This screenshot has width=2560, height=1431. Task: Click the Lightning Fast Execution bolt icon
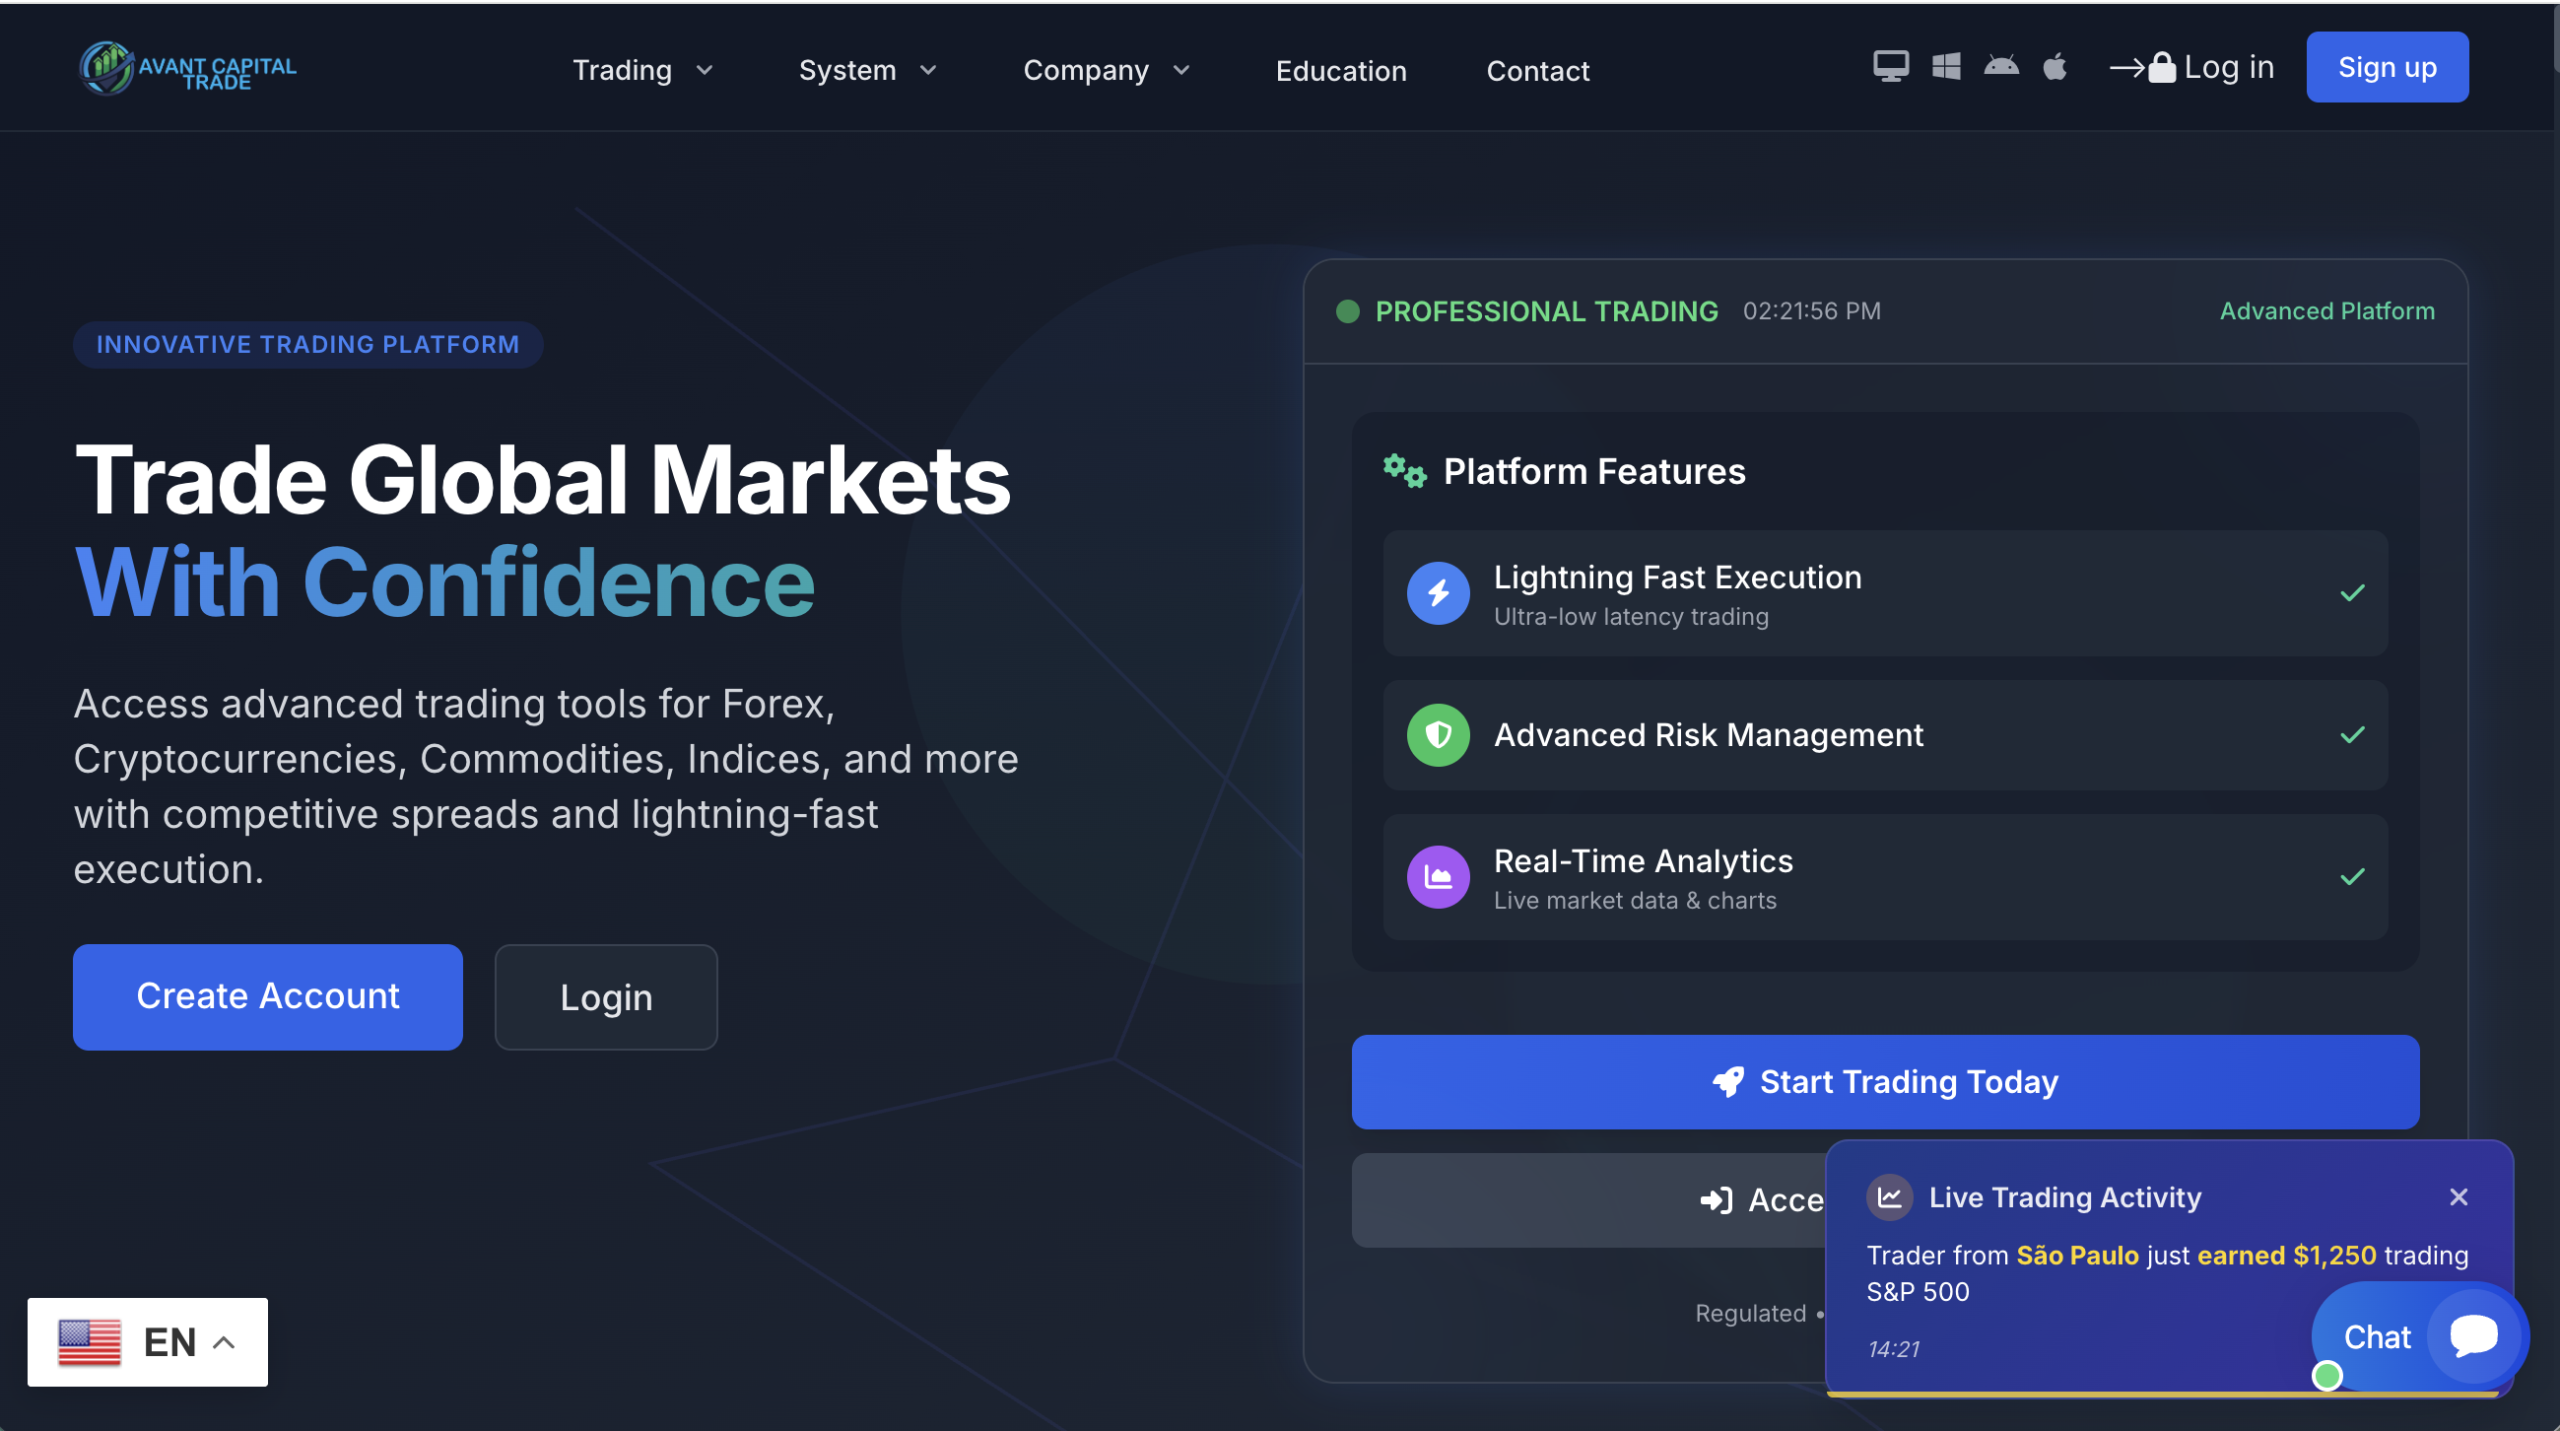click(1438, 593)
